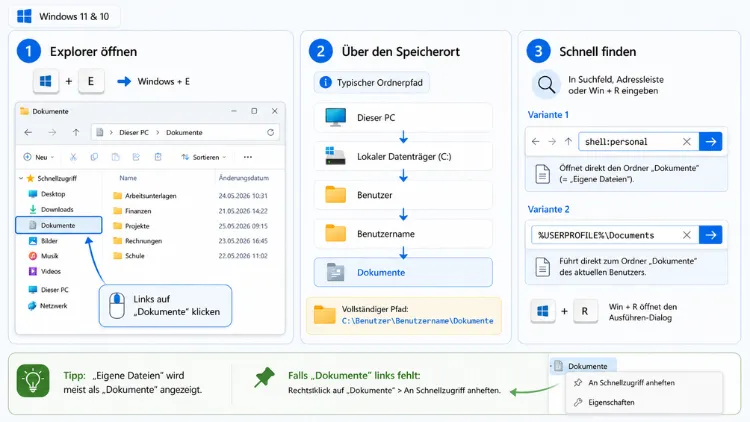Click the magnifier search icon
Image resolution: width=750 pixels, height=422 pixels.
point(546,85)
